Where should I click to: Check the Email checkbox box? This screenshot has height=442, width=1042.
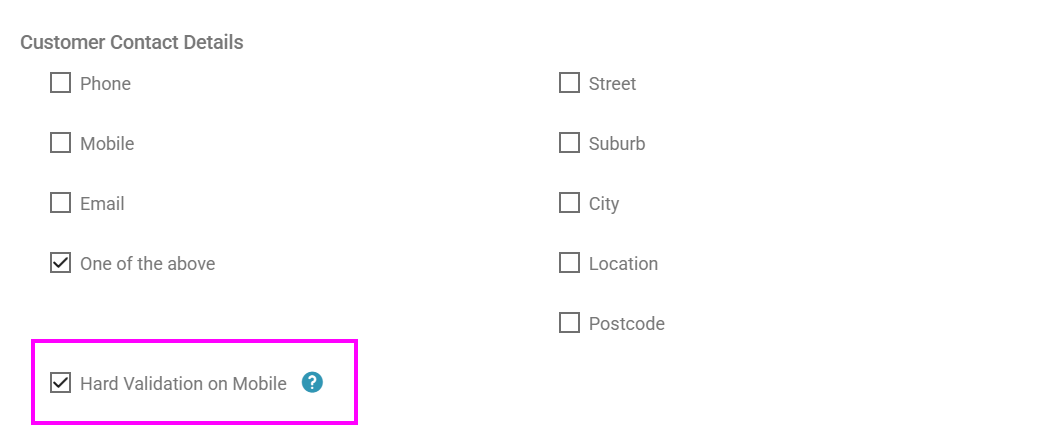(60, 203)
